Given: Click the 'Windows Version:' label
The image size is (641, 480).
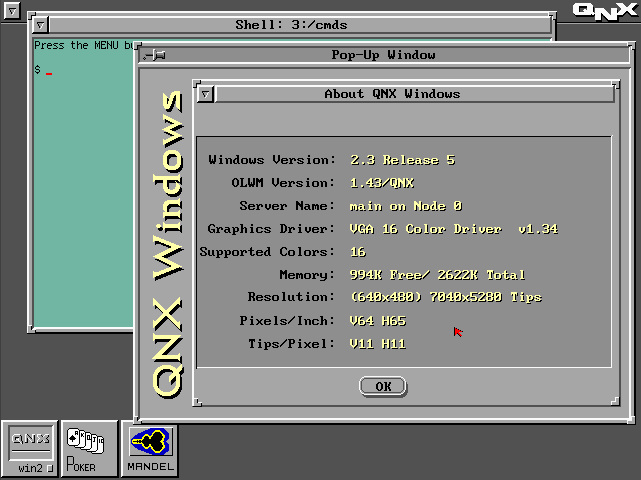Looking at the screenshot, I should [x=272, y=159].
